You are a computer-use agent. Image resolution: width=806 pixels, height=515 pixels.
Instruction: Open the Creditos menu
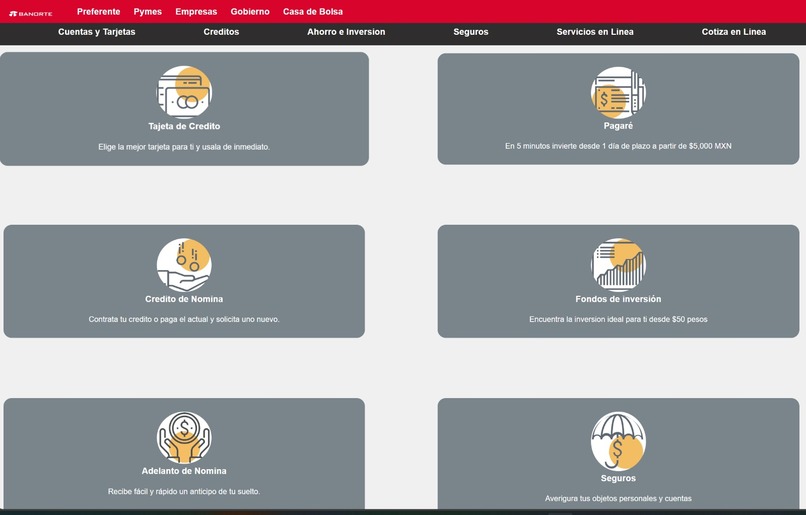pos(221,32)
